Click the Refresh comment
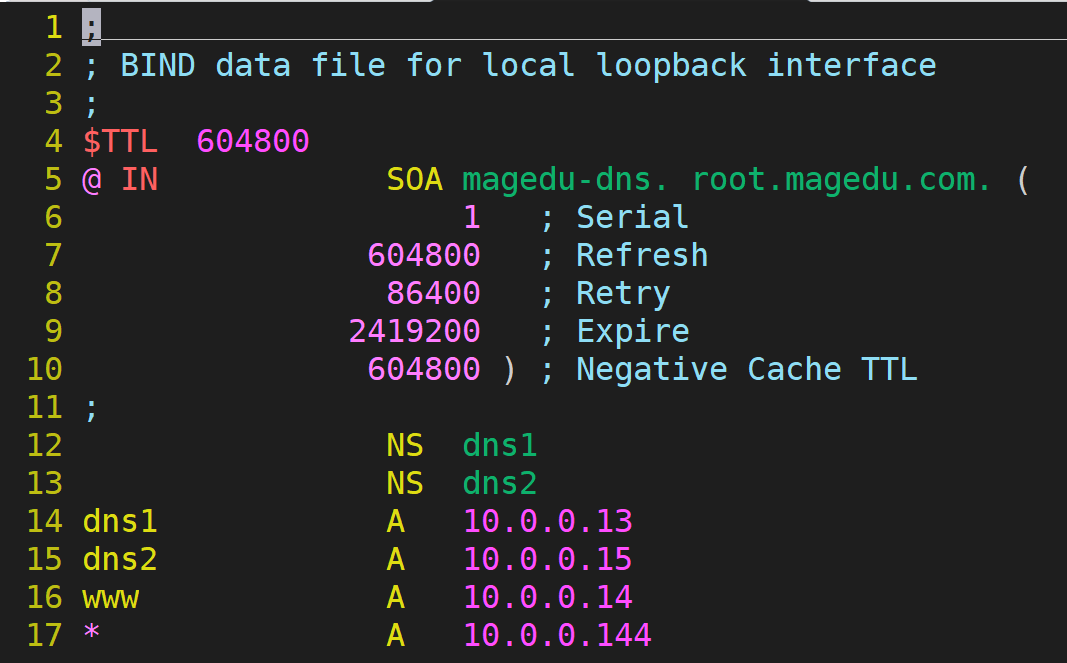Image resolution: width=1067 pixels, height=663 pixels. click(642, 256)
